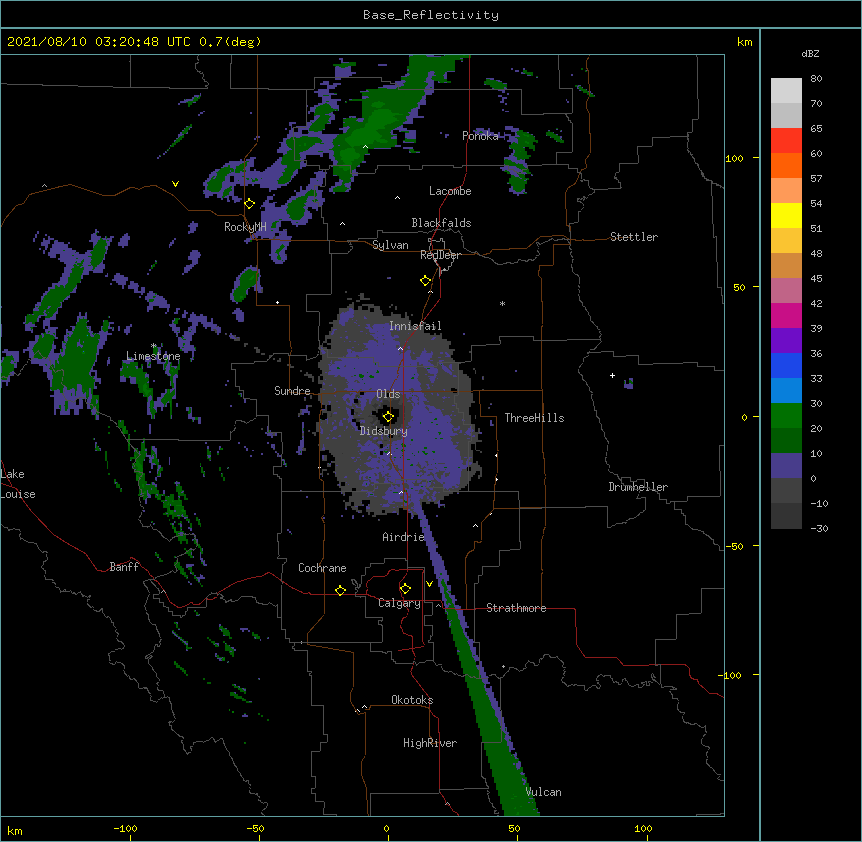
Task: Click the white asterisk above Limestone label
Action: click(154, 346)
